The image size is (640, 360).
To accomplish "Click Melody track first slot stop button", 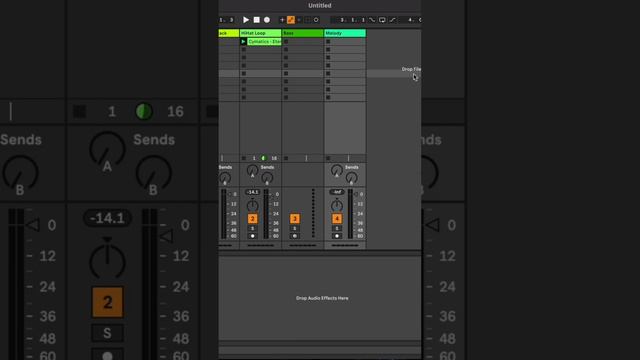I will point(328,42).
